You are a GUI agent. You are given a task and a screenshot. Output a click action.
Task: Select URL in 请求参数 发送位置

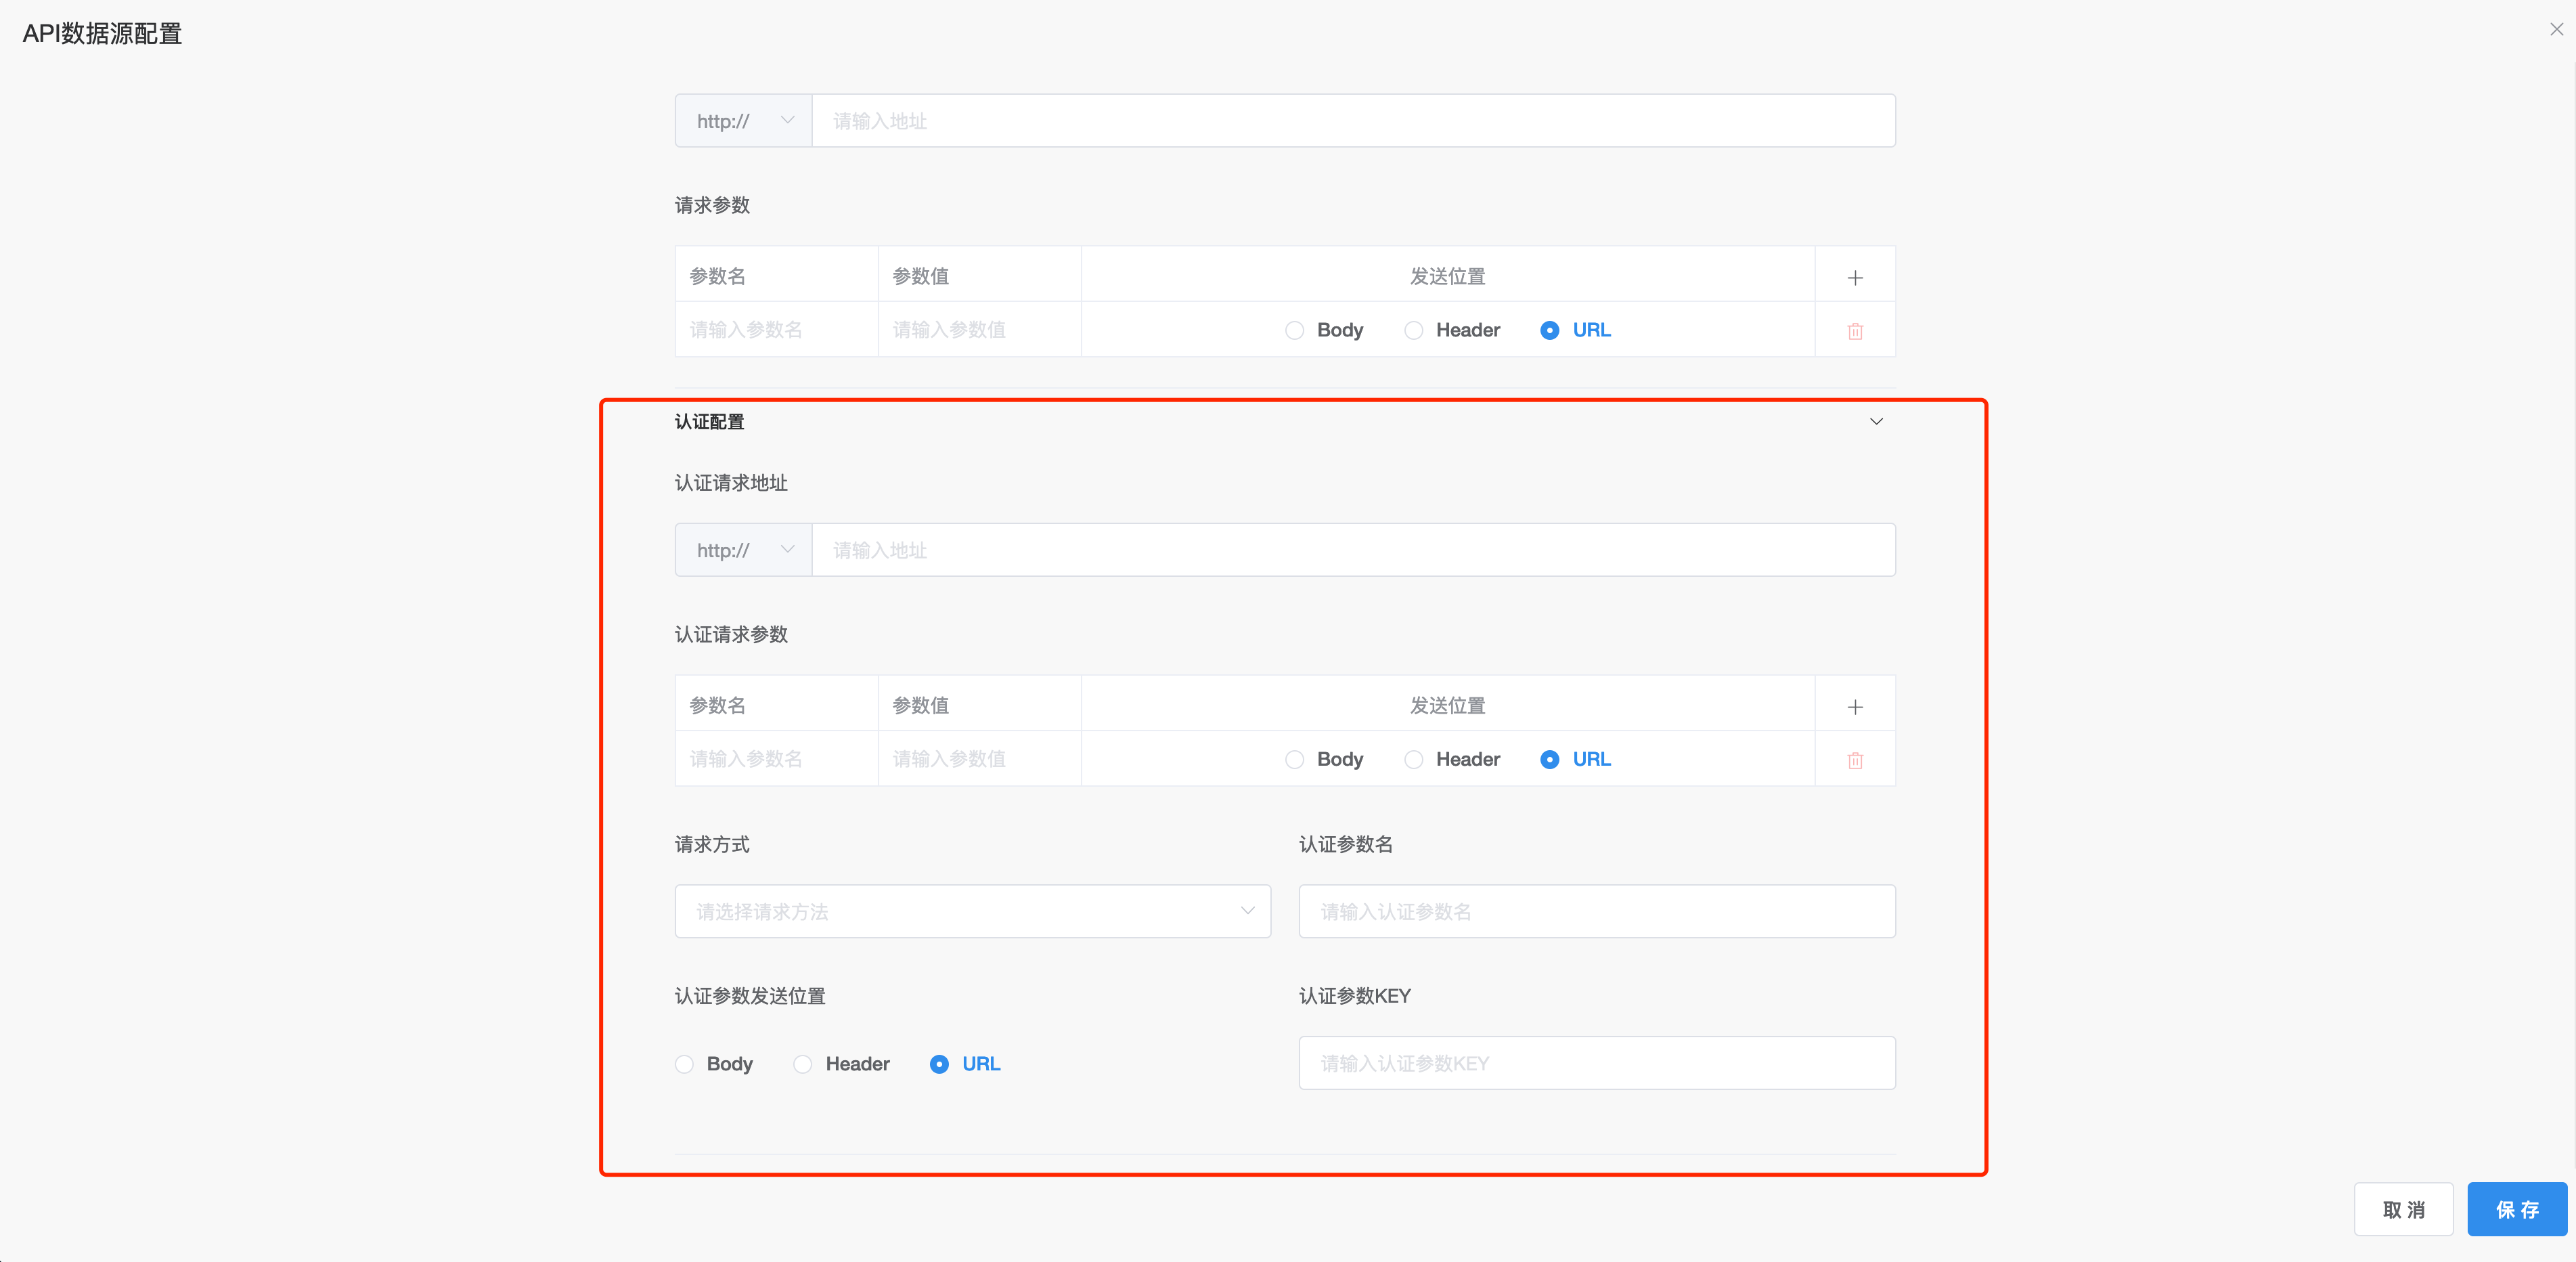coord(1575,330)
